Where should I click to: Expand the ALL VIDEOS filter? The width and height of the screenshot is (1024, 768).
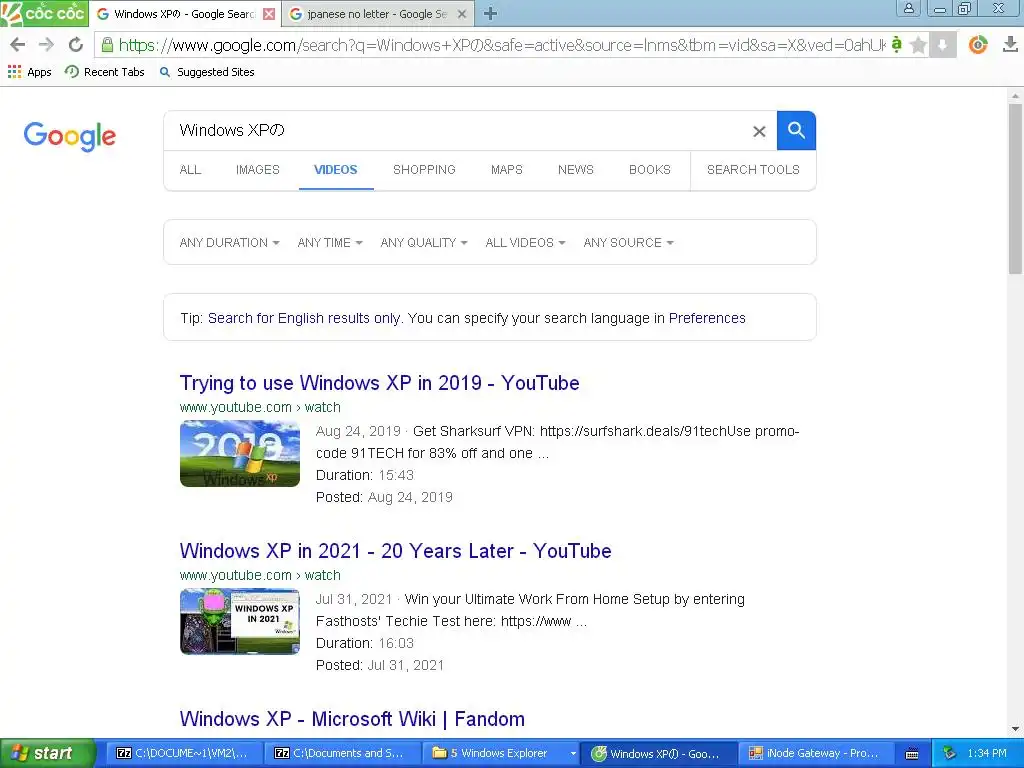pos(525,243)
